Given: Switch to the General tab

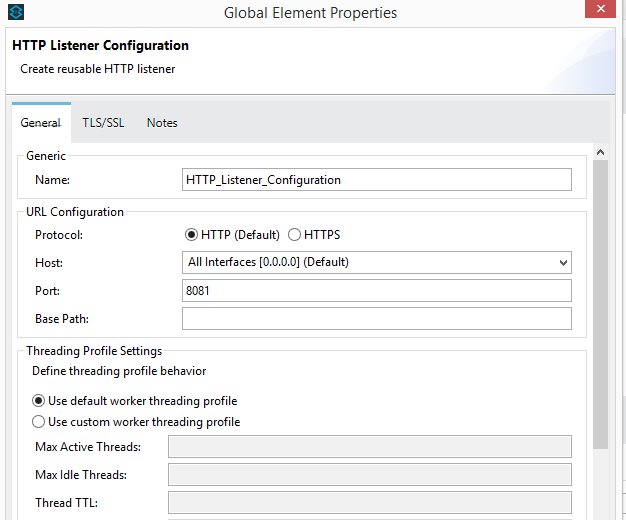Looking at the screenshot, I should click(41, 123).
